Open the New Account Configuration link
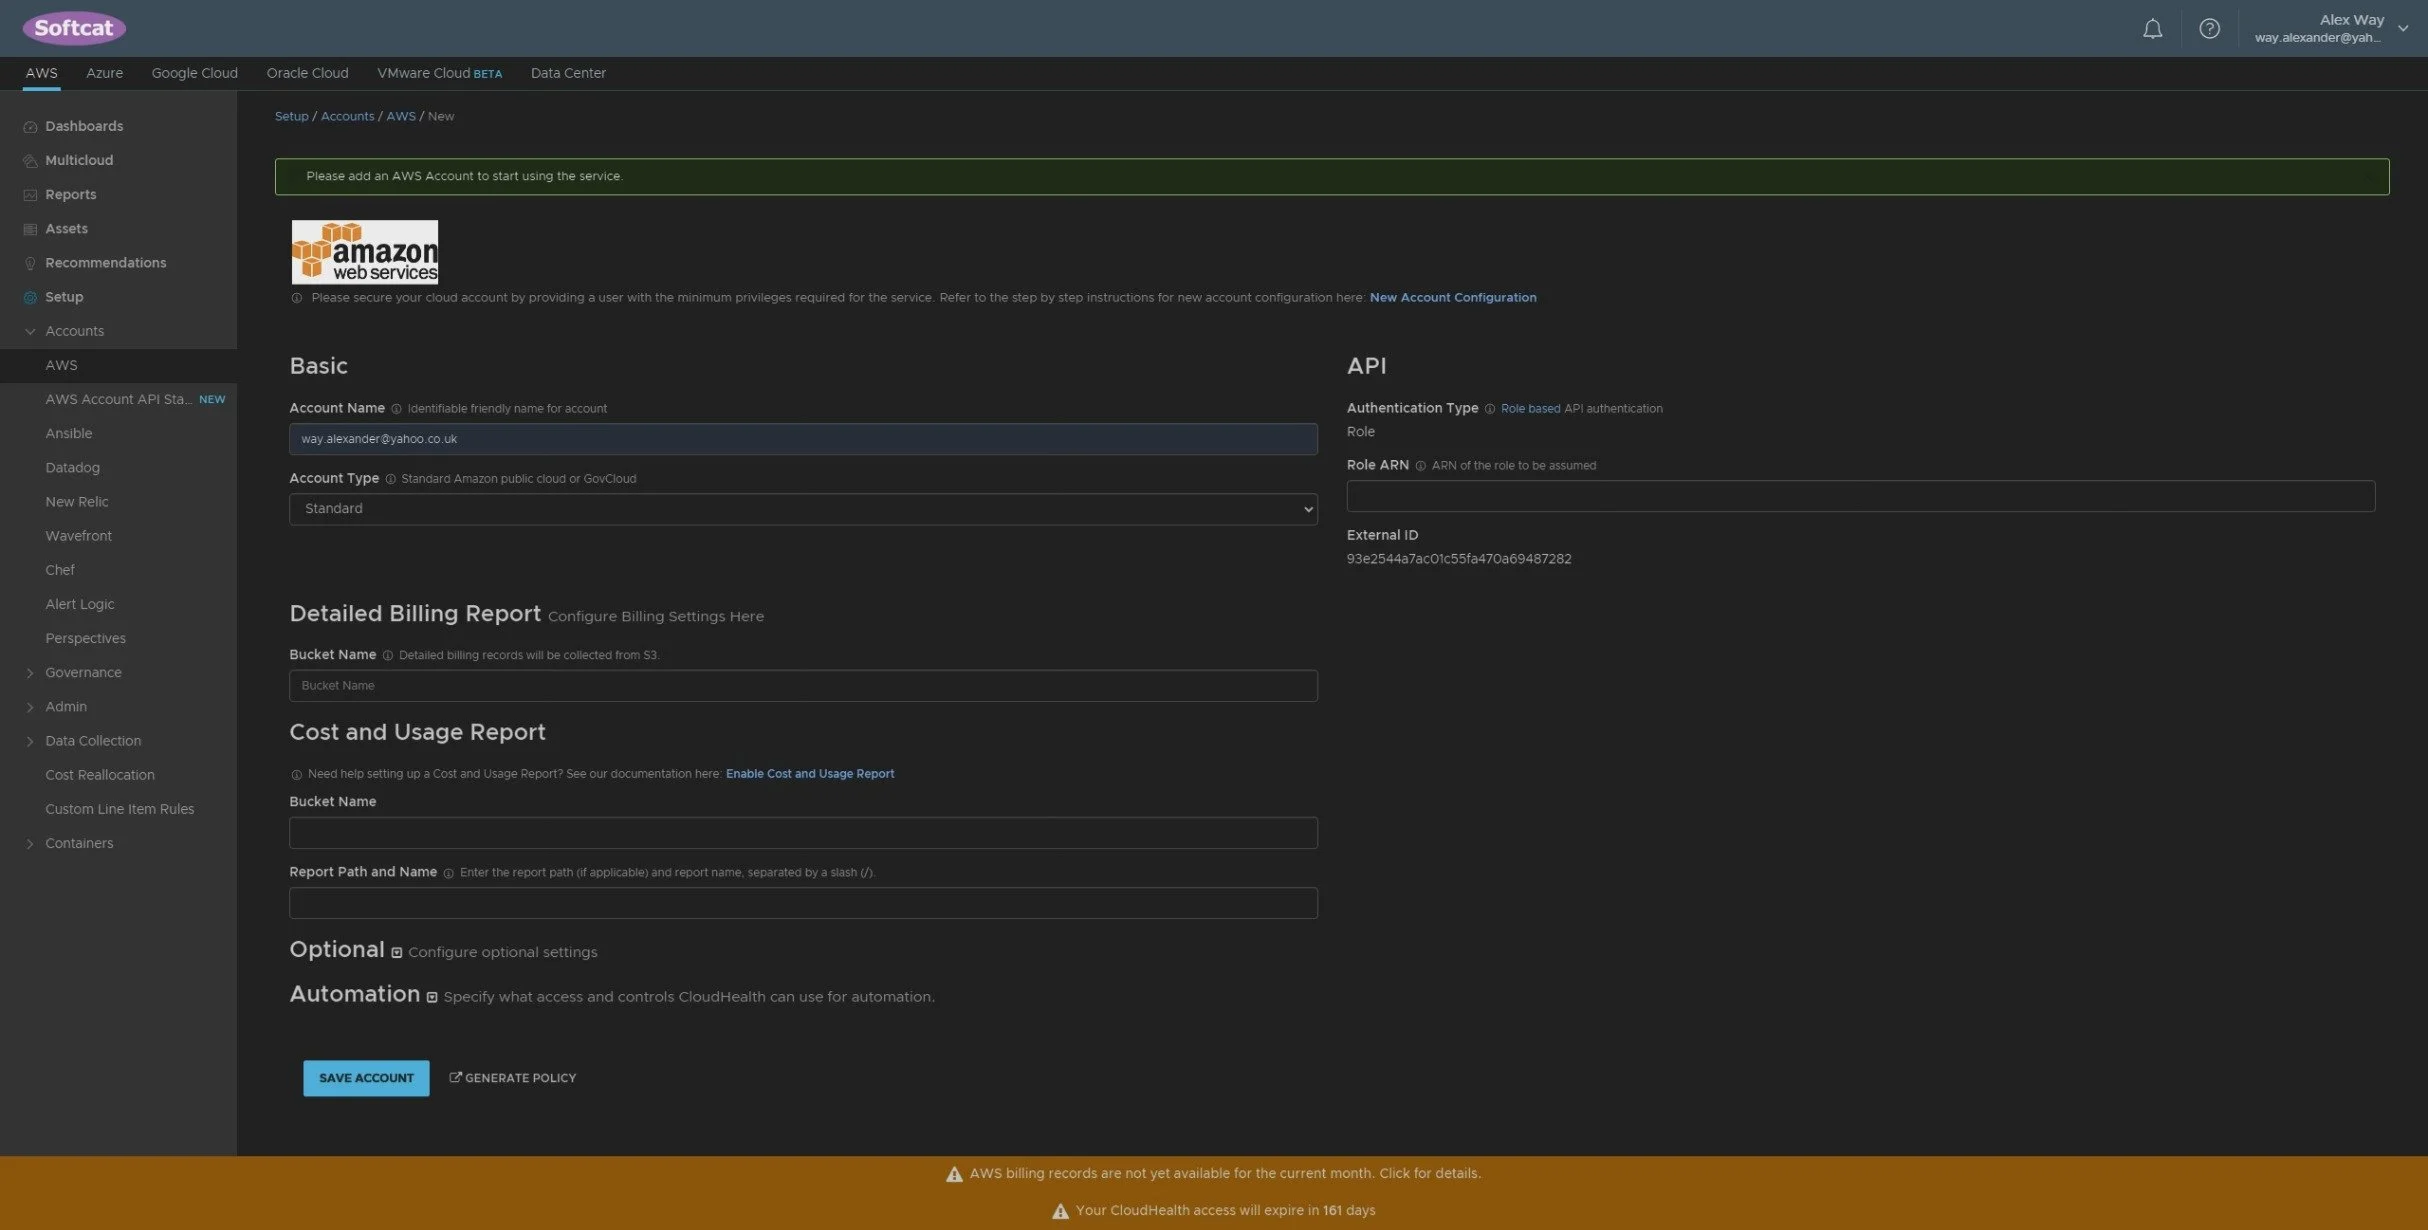This screenshot has height=1230, width=2428. coord(1452,297)
